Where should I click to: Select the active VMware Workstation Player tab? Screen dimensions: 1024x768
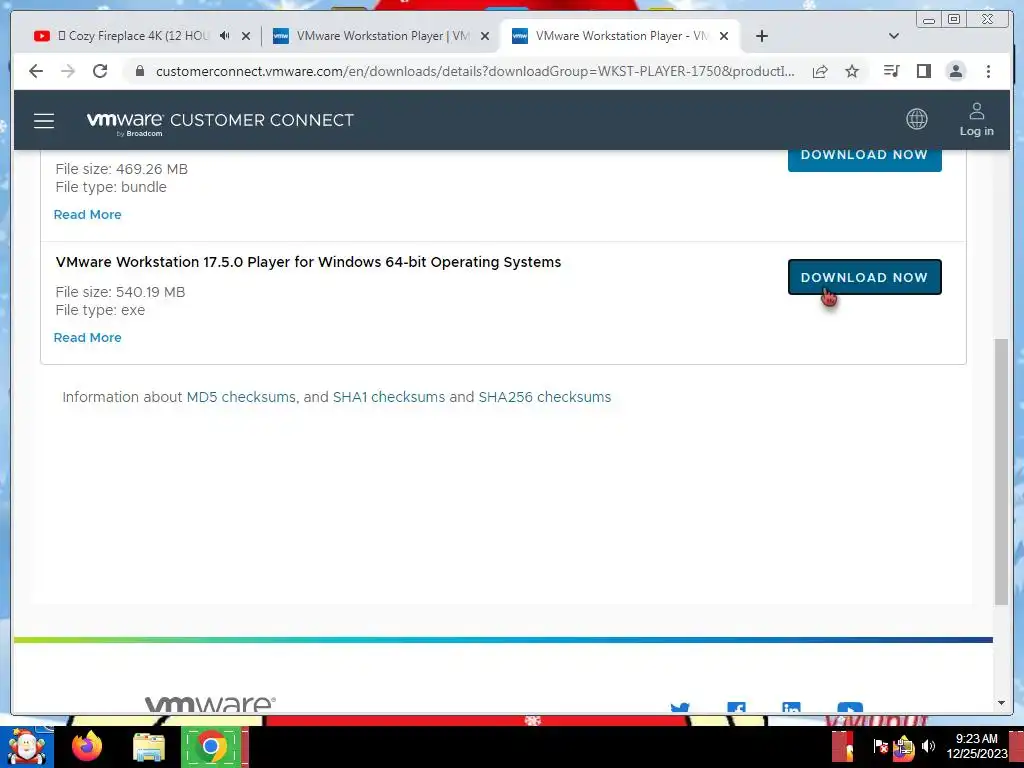pos(622,36)
